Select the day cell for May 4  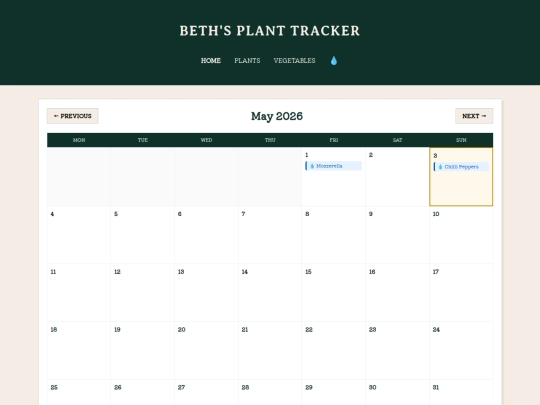pos(79,235)
